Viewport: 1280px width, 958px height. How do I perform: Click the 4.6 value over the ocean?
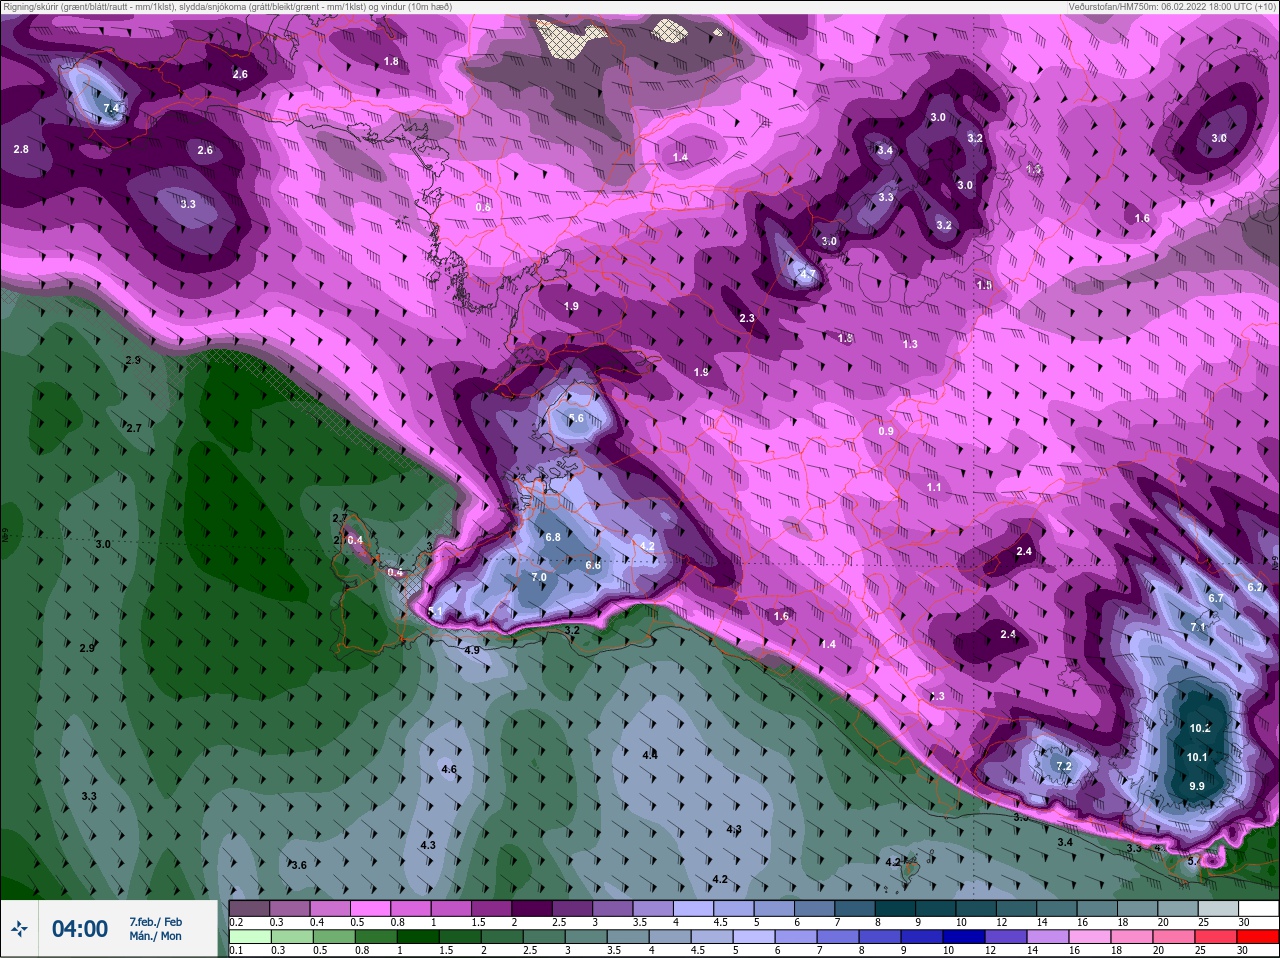pyautogui.click(x=449, y=770)
